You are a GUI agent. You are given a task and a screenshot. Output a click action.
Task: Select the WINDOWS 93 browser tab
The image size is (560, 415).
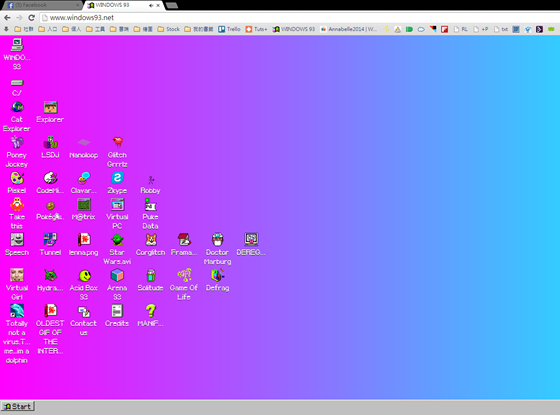point(124,5)
